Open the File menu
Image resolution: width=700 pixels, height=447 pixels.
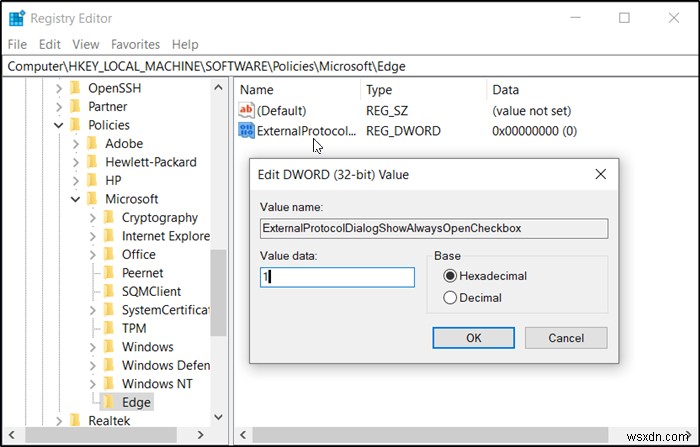click(x=17, y=44)
